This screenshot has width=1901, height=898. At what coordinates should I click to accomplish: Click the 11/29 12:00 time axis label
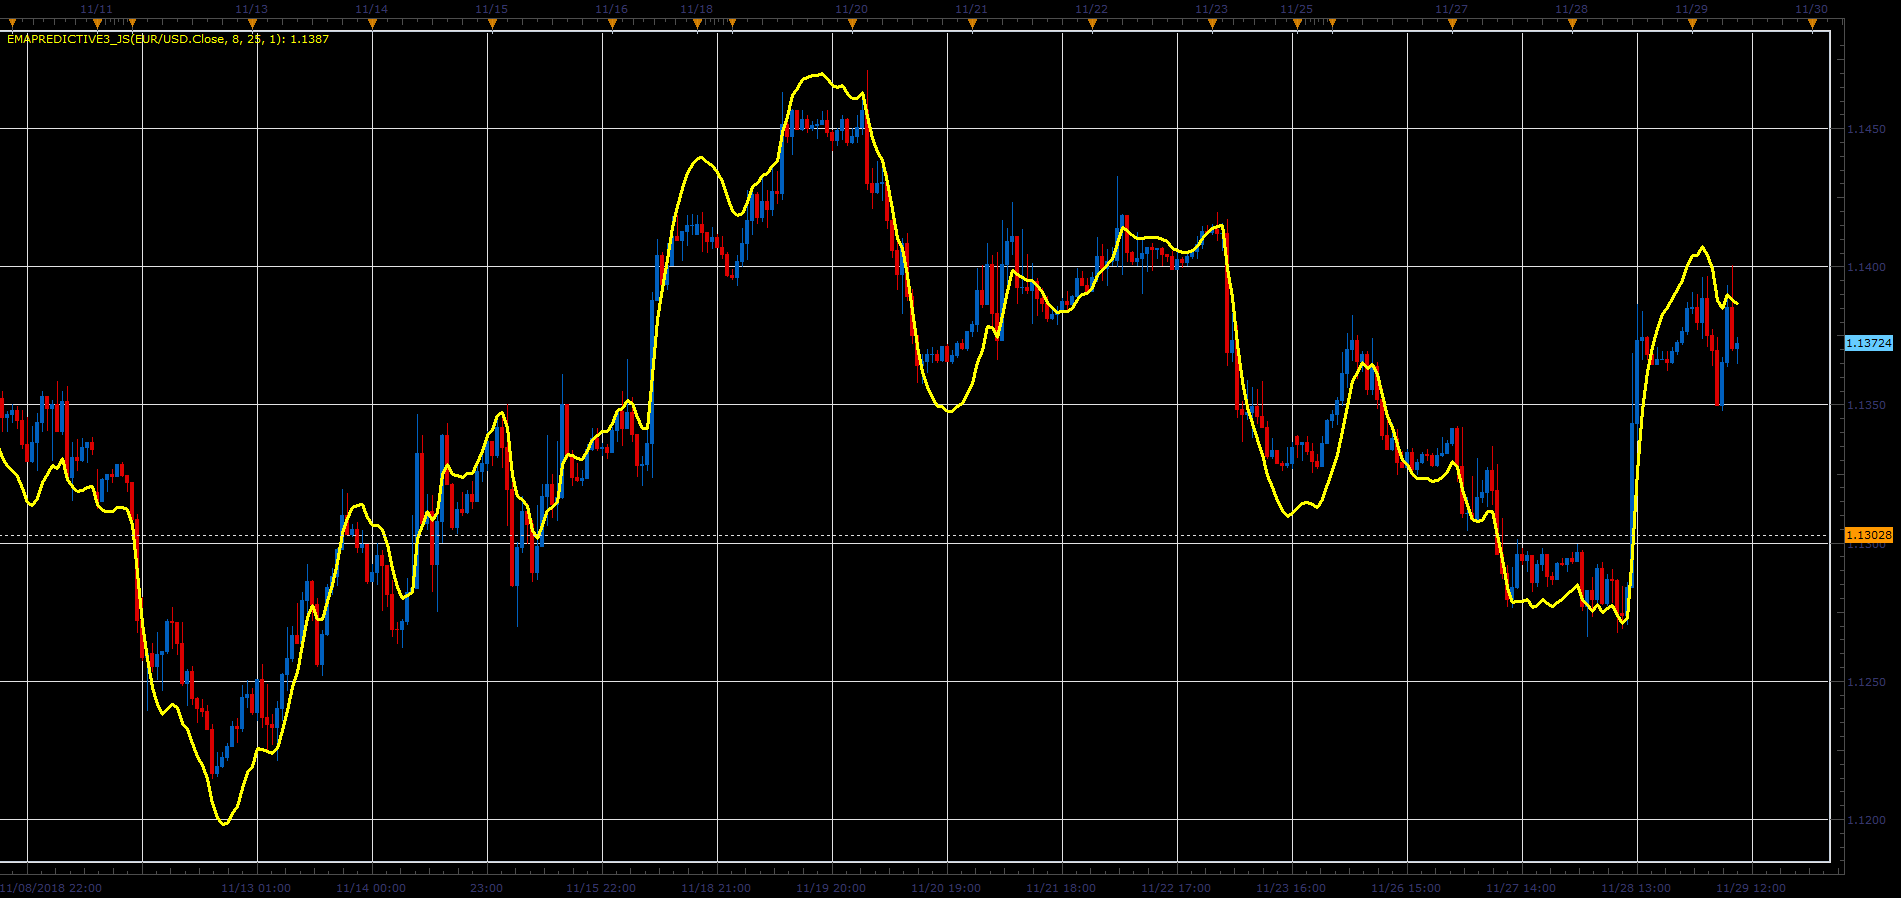point(1751,888)
